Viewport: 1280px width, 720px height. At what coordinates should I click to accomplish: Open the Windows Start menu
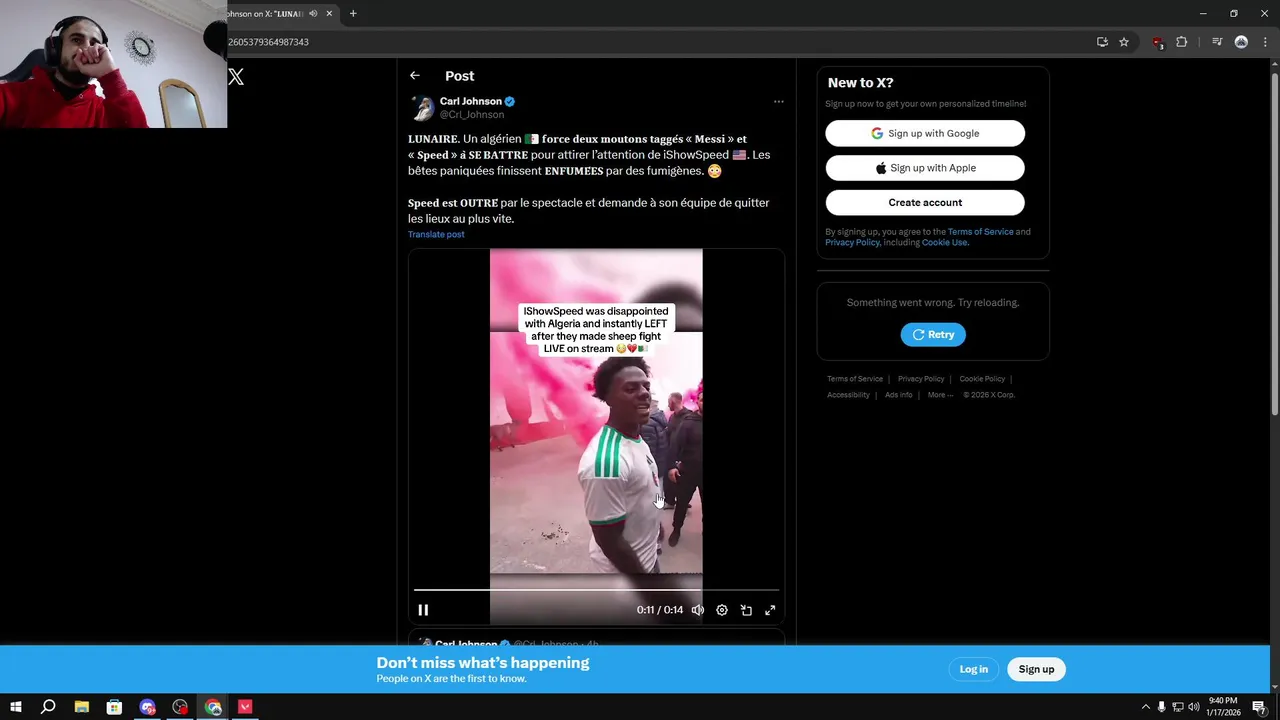click(x=15, y=707)
